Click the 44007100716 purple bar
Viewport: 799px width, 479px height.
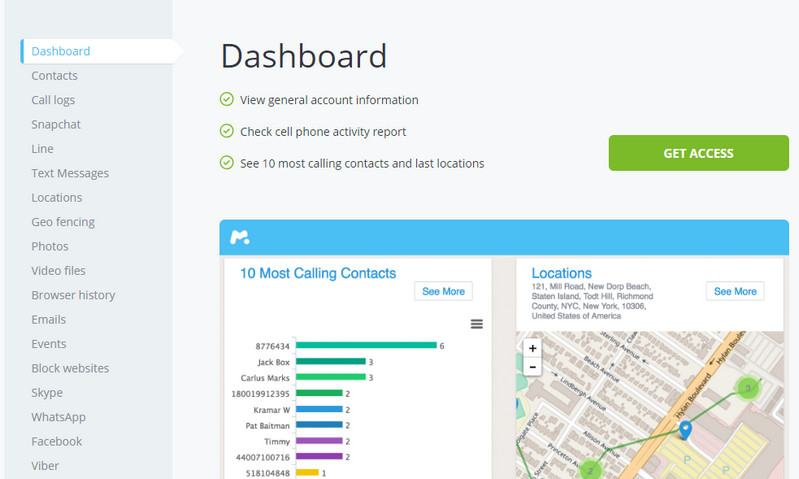click(x=319, y=457)
